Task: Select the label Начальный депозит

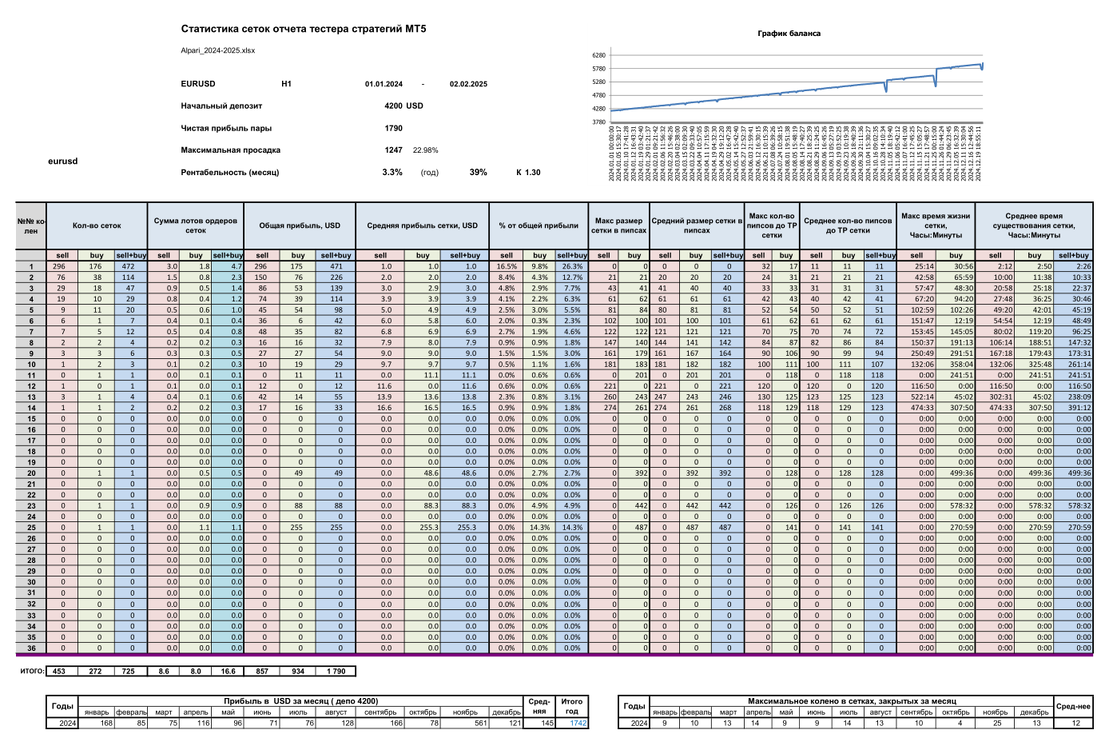Action: click(x=221, y=106)
